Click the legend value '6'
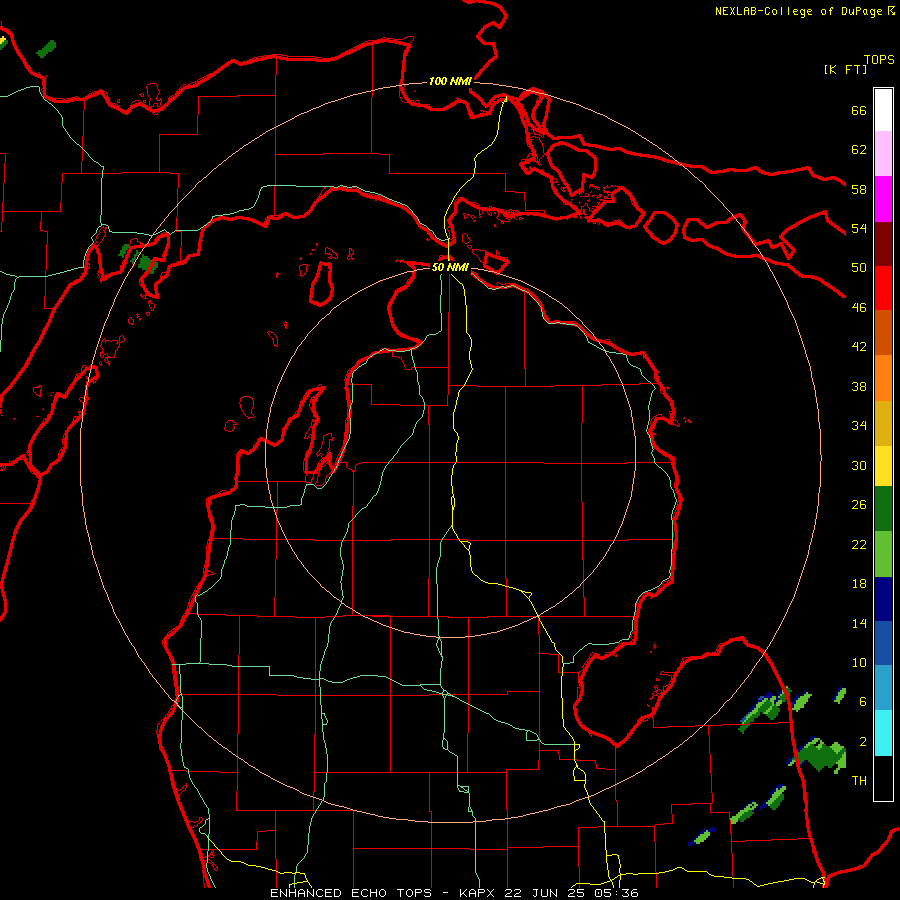Screen dimensions: 900x900 click(863, 702)
